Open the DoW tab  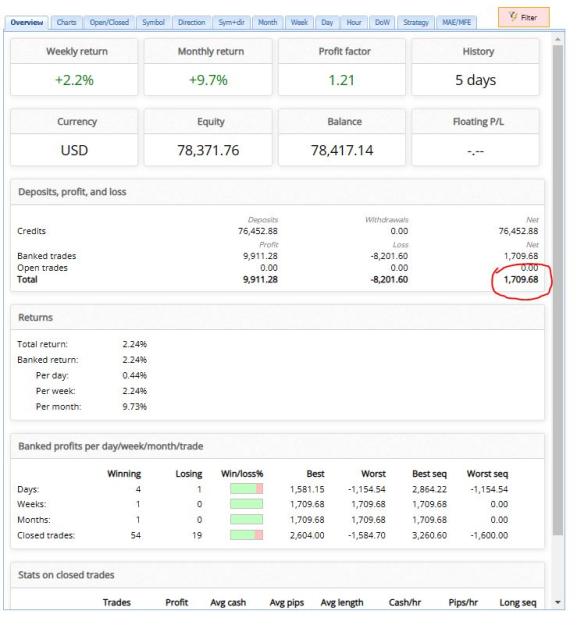click(x=382, y=22)
